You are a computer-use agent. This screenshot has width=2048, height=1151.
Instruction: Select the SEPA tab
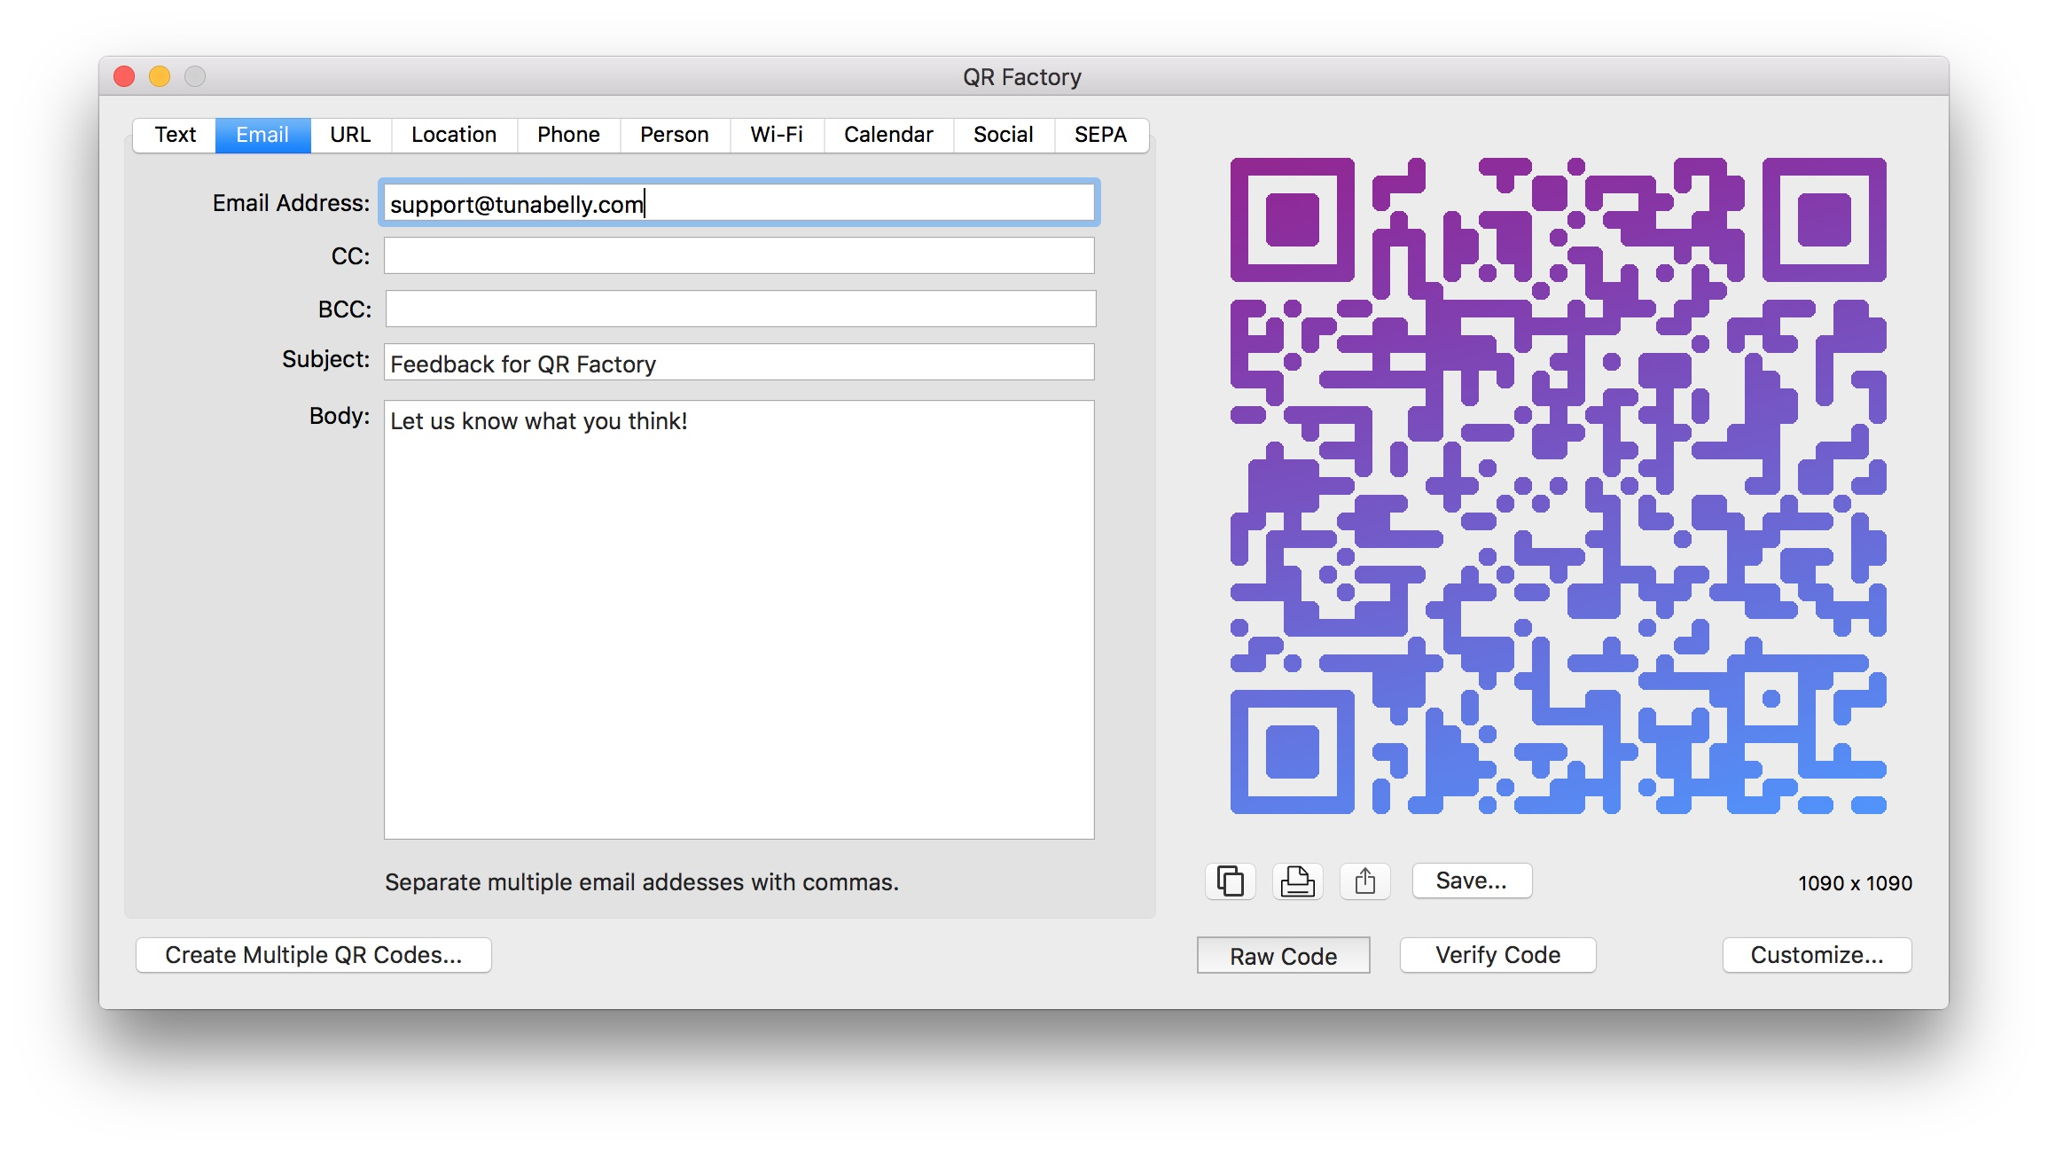[1101, 135]
